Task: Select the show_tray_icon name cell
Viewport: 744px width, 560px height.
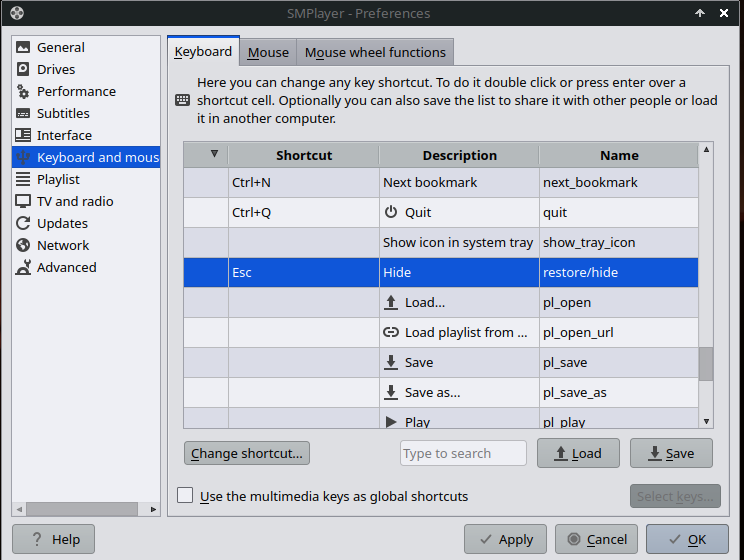Action: pos(619,243)
